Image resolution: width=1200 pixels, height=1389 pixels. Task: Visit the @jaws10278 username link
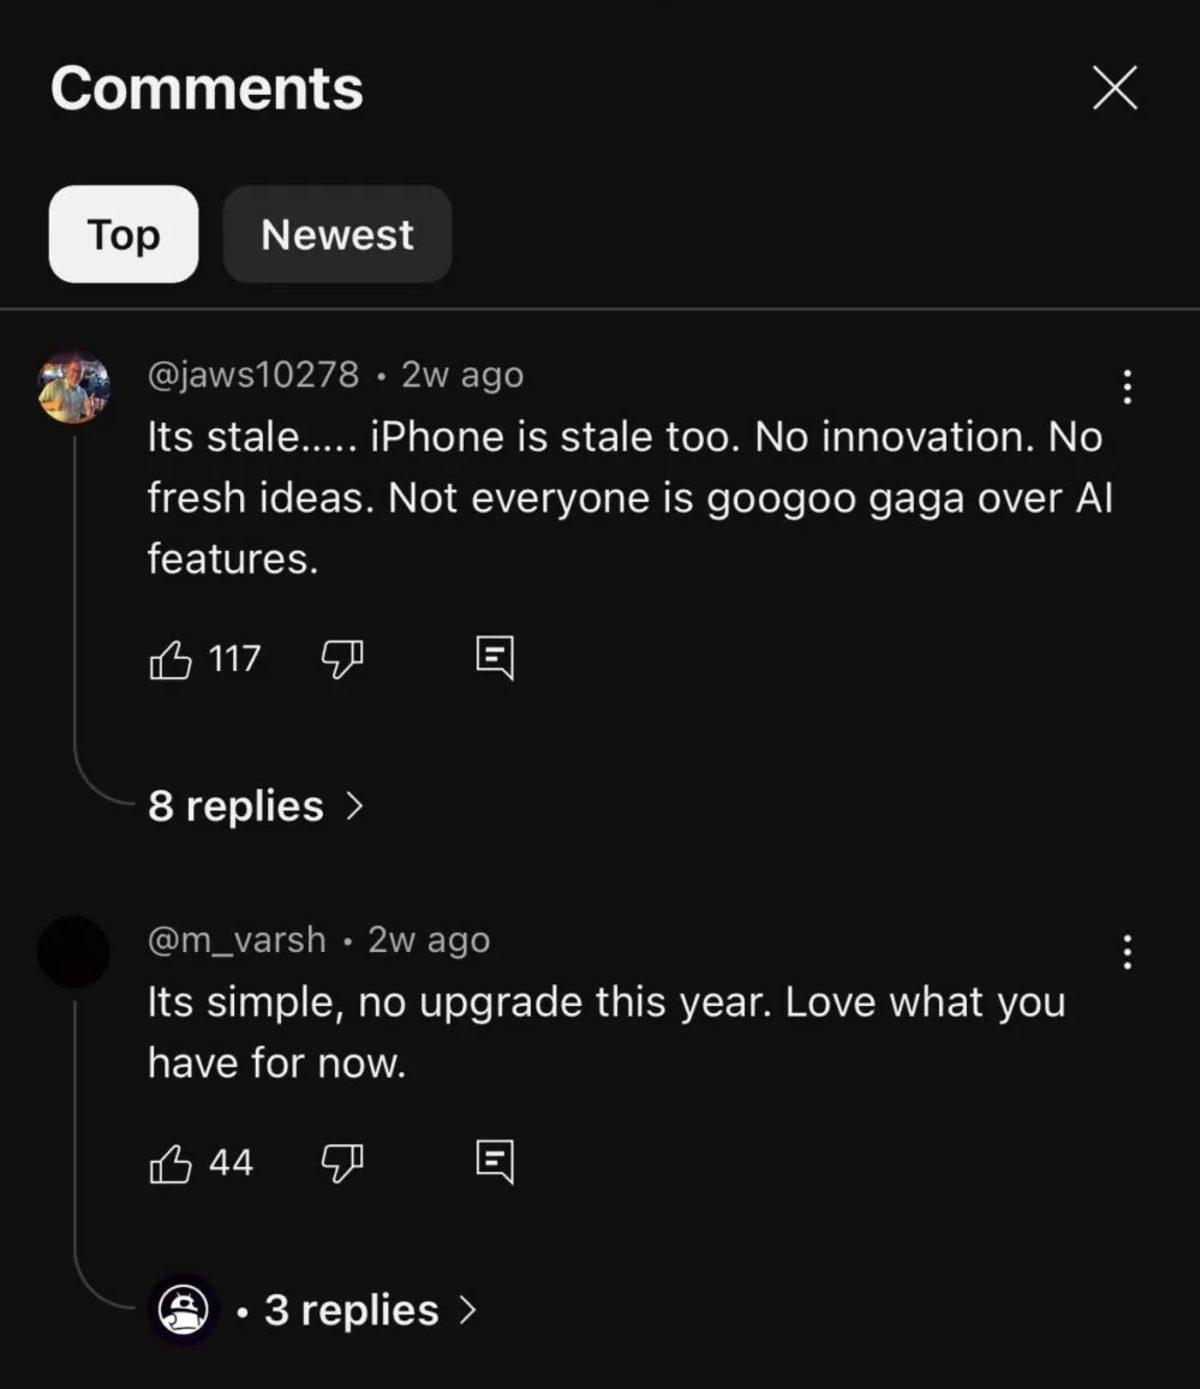(253, 375)
